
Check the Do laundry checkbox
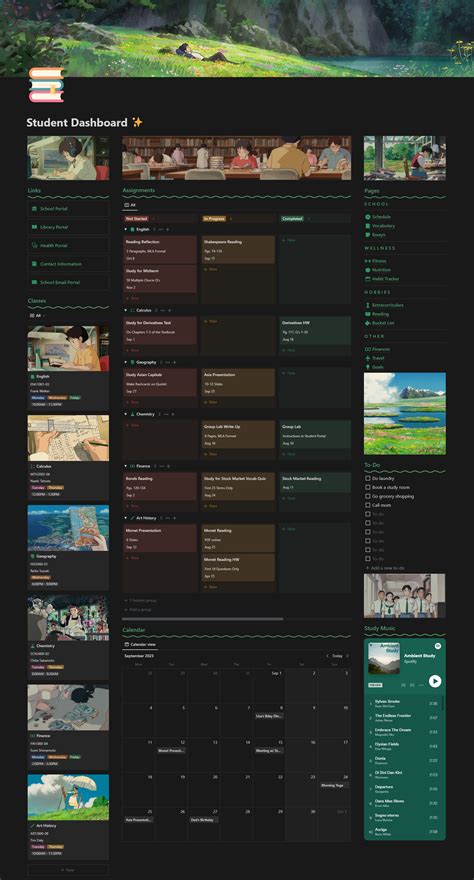(x=367, y=479)
